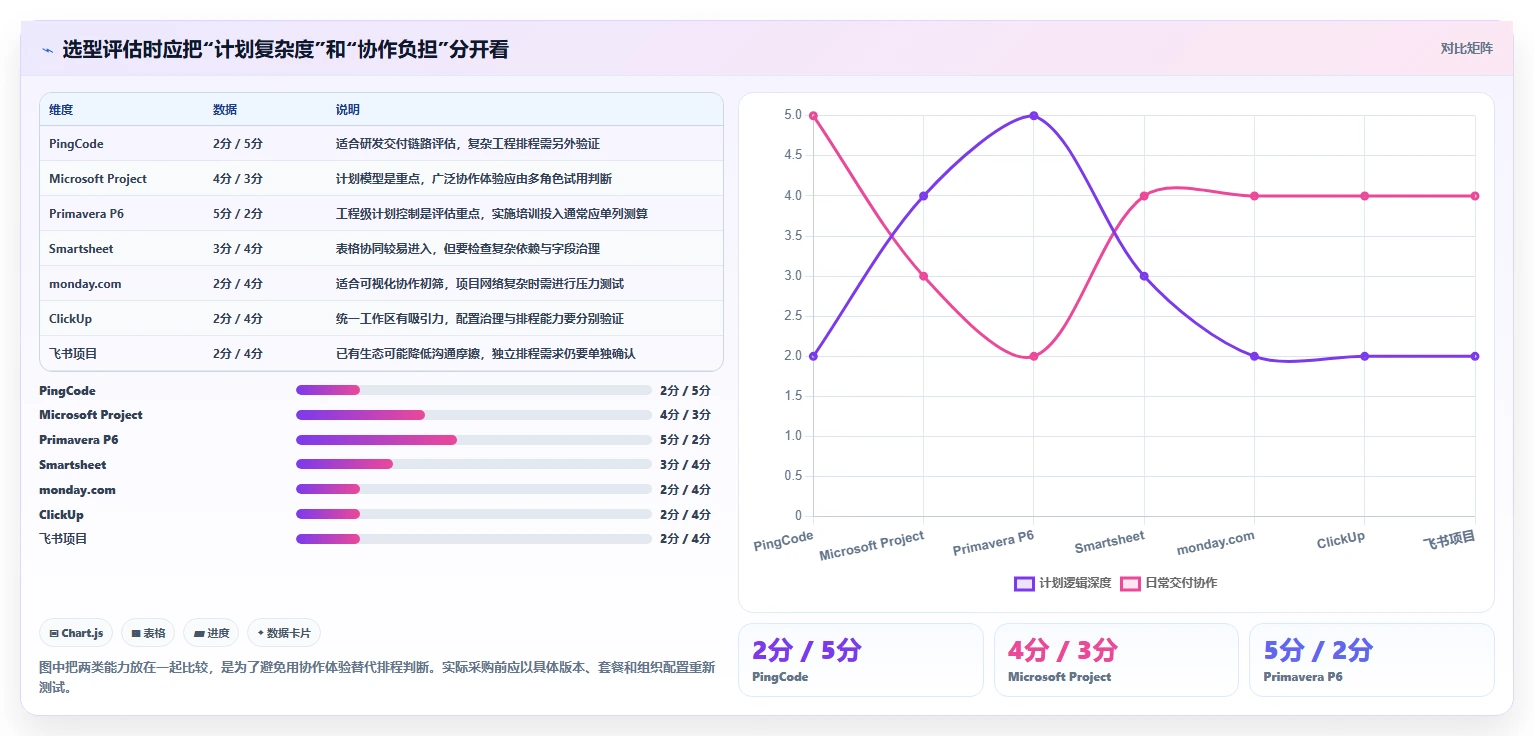Click the monday.com label on the chart axis
Image resolution: width=1534 pixels, height=736 pixels.
click(1216, 543)
